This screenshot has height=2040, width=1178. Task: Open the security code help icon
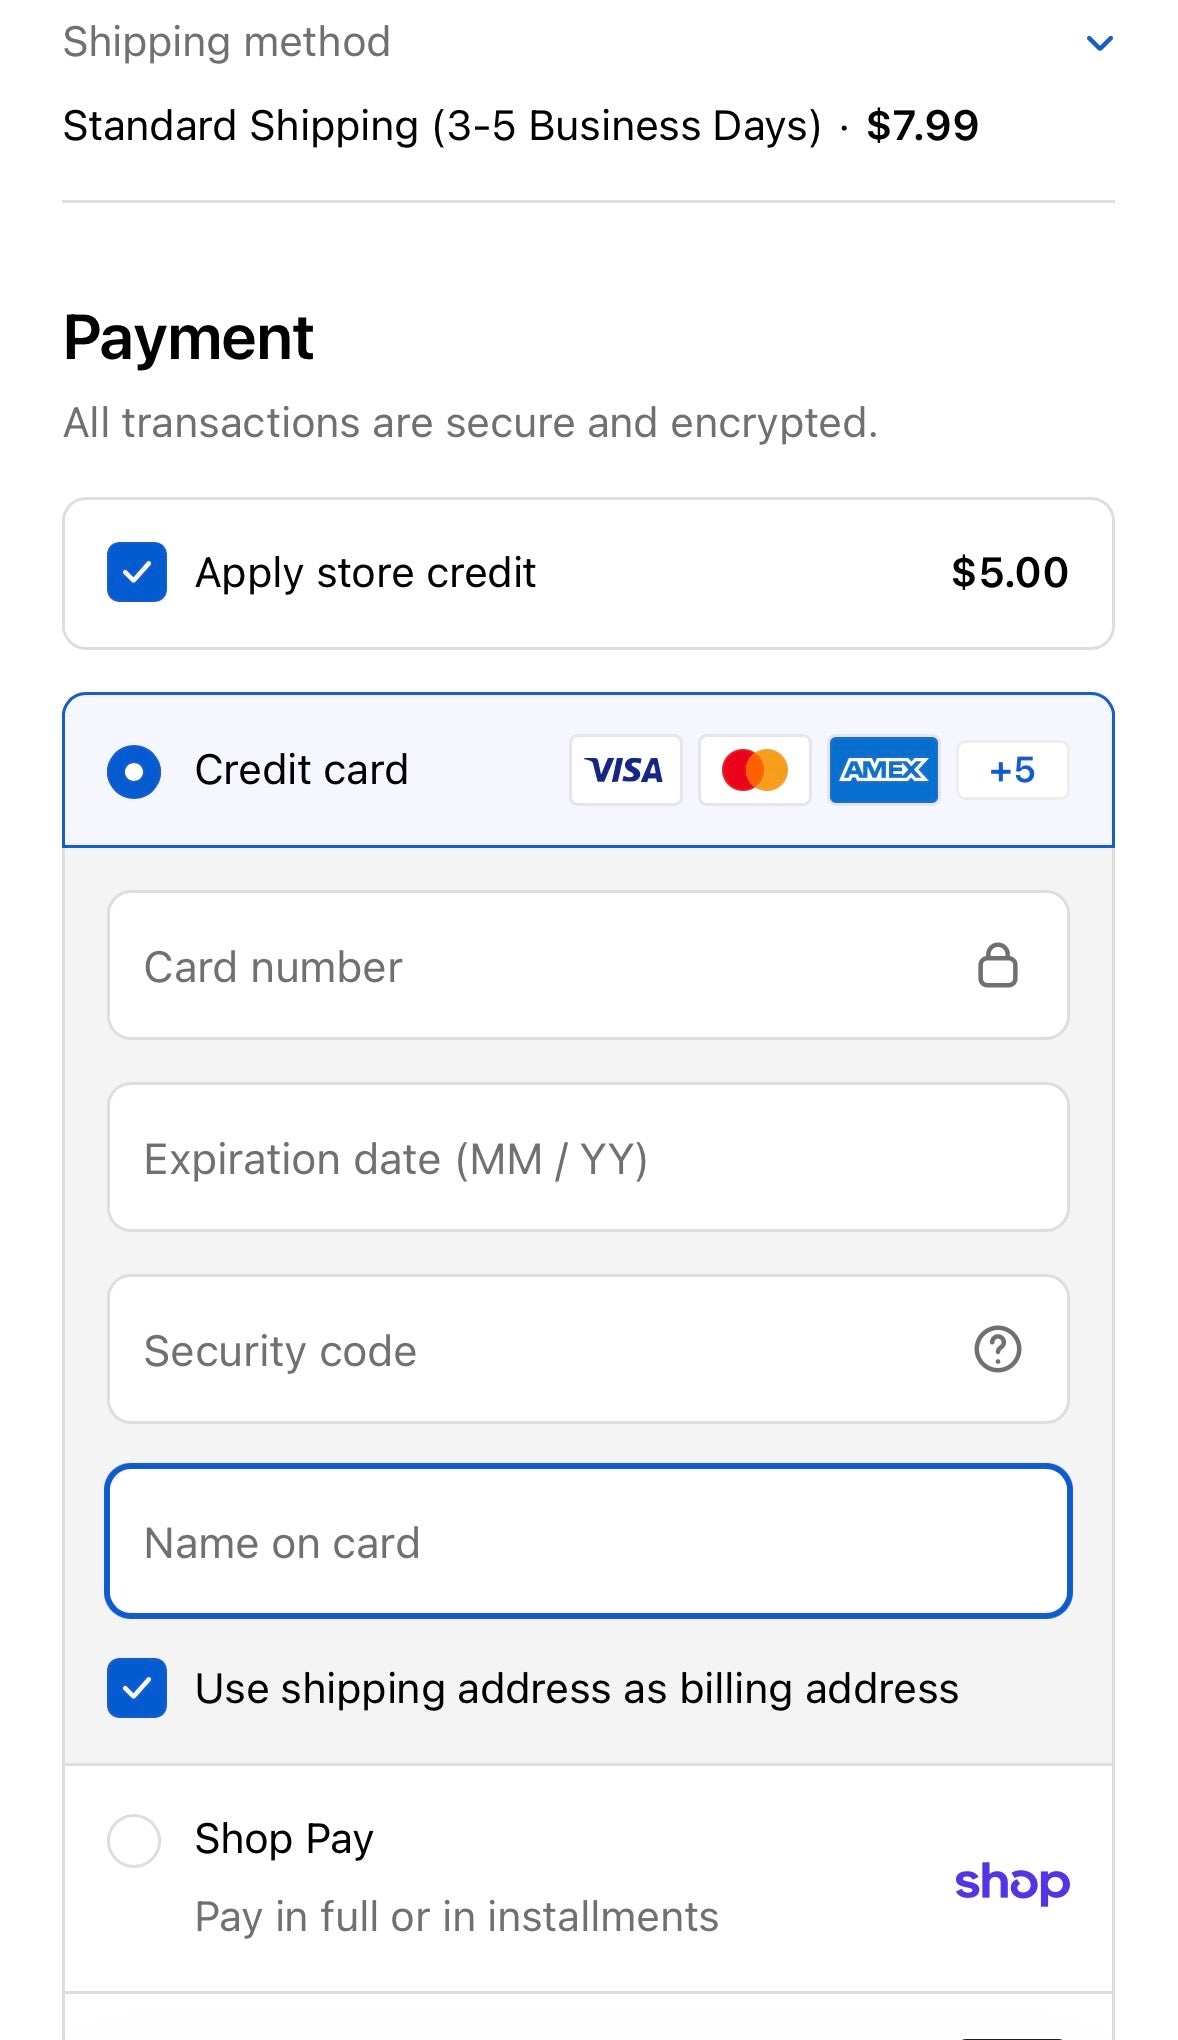point(997,1349)
